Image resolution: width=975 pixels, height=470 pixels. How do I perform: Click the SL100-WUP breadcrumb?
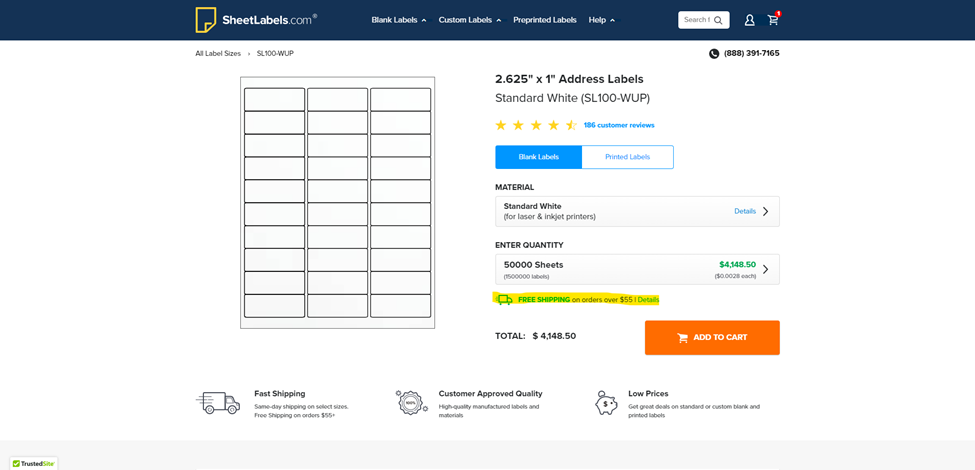pyautogui.click(x=275, y=53)
